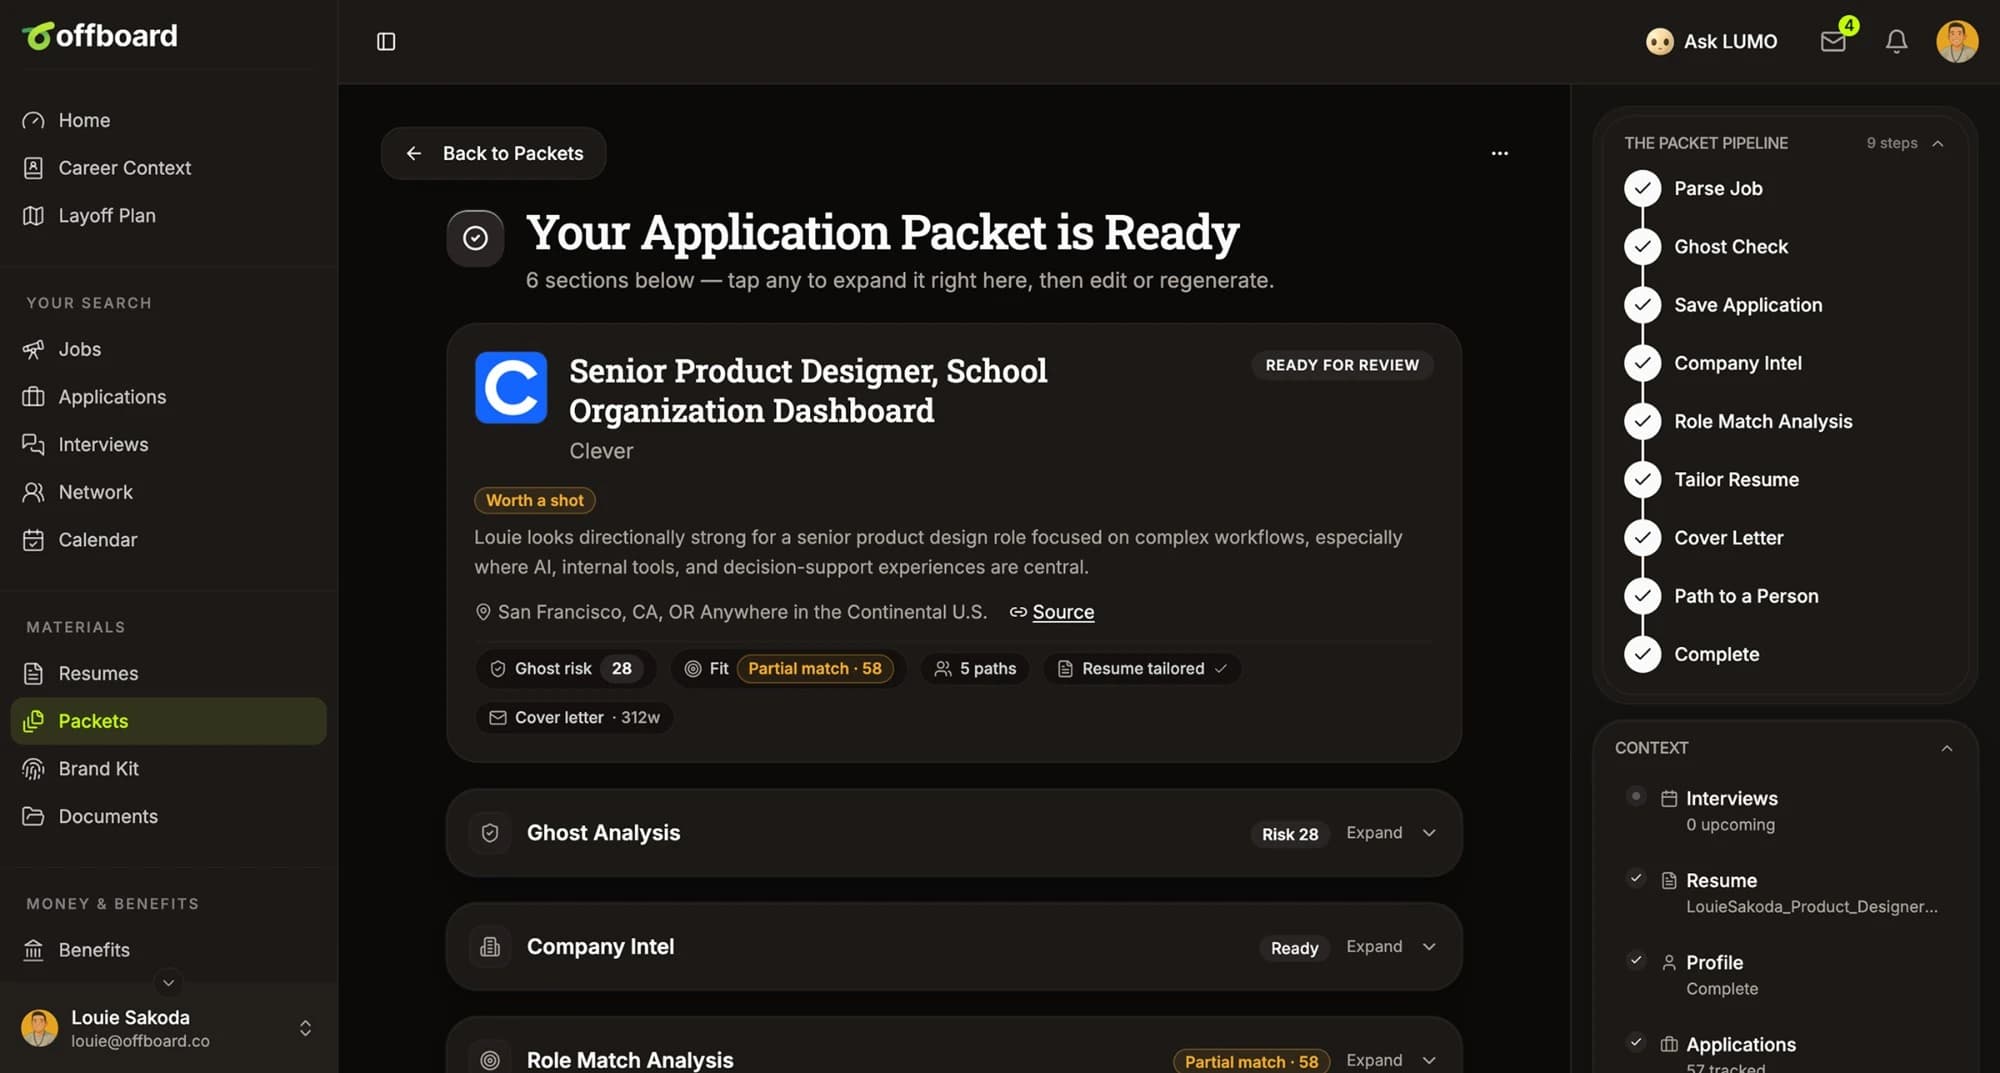
Task: Expand the Company Intel section
Action: [1392, 946]
